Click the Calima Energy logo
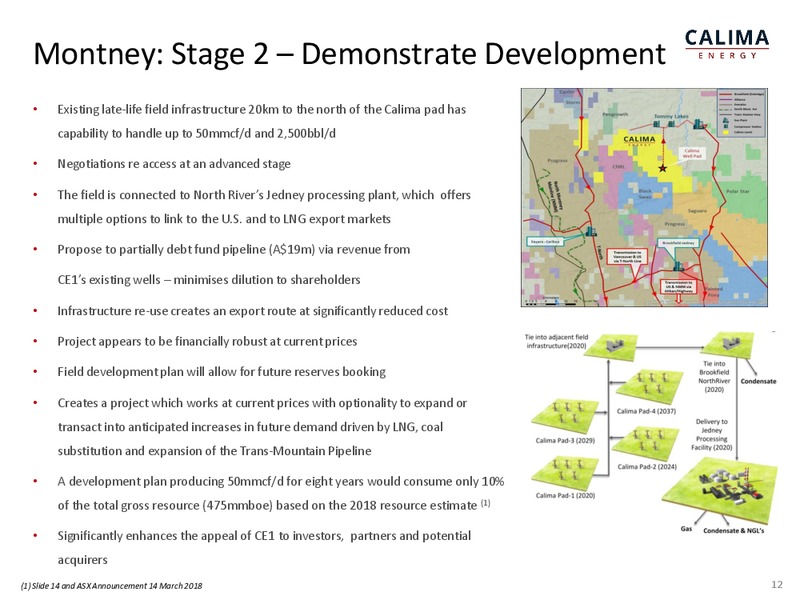Viewport: 800px width, 600px height. pyautogui.click(x=727, y=44)
